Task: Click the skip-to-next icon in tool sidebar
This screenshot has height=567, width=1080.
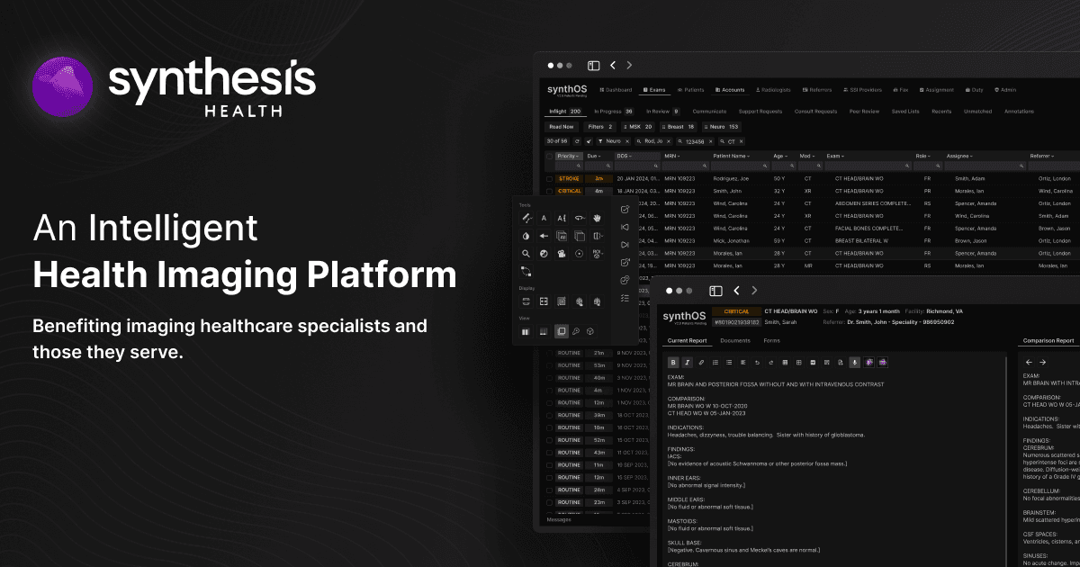Action: pyautogui.click(x=625, y=245)
